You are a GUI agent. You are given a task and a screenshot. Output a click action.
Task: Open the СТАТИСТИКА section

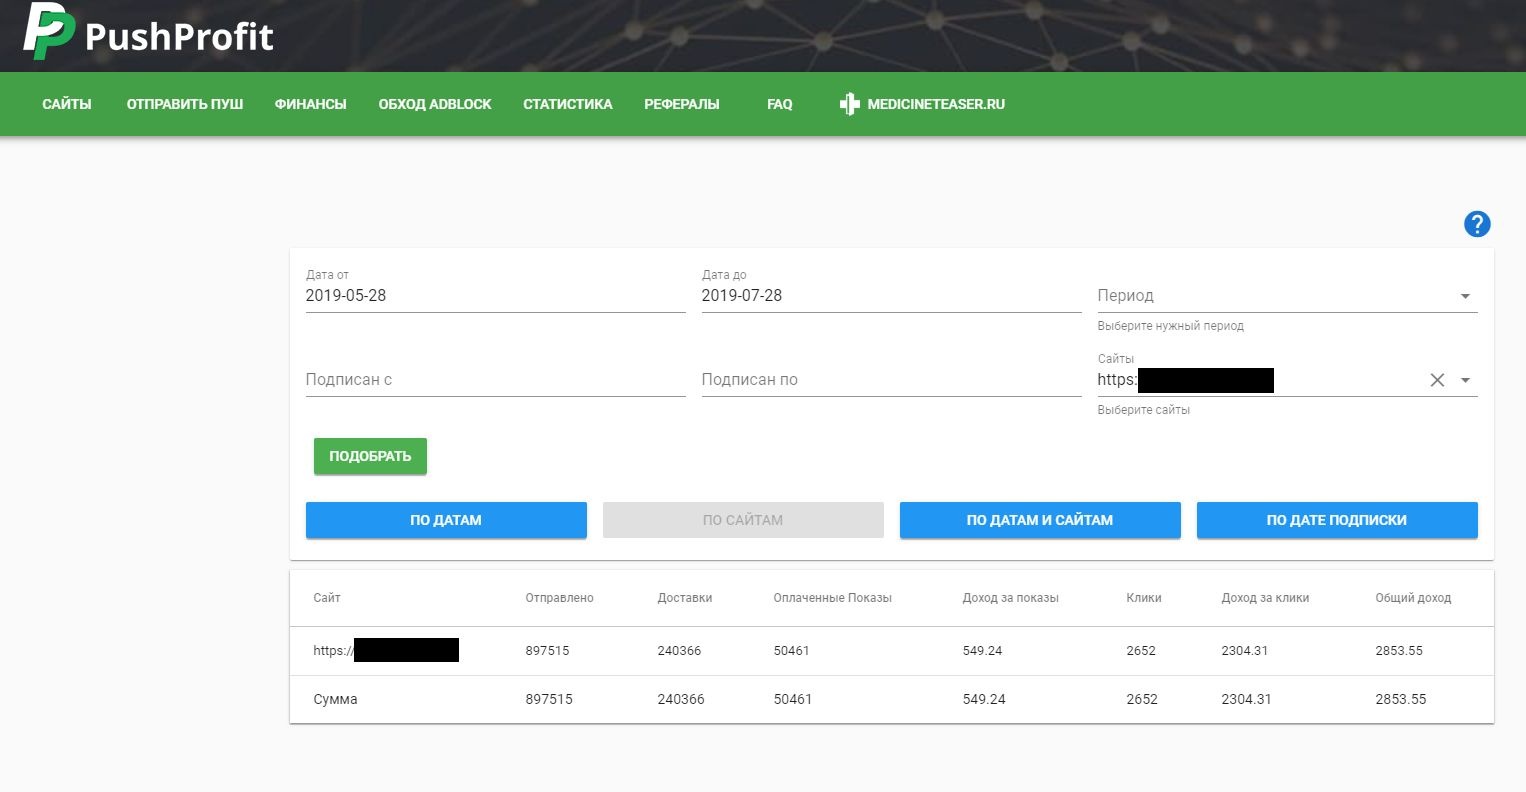tap(568, 104)
